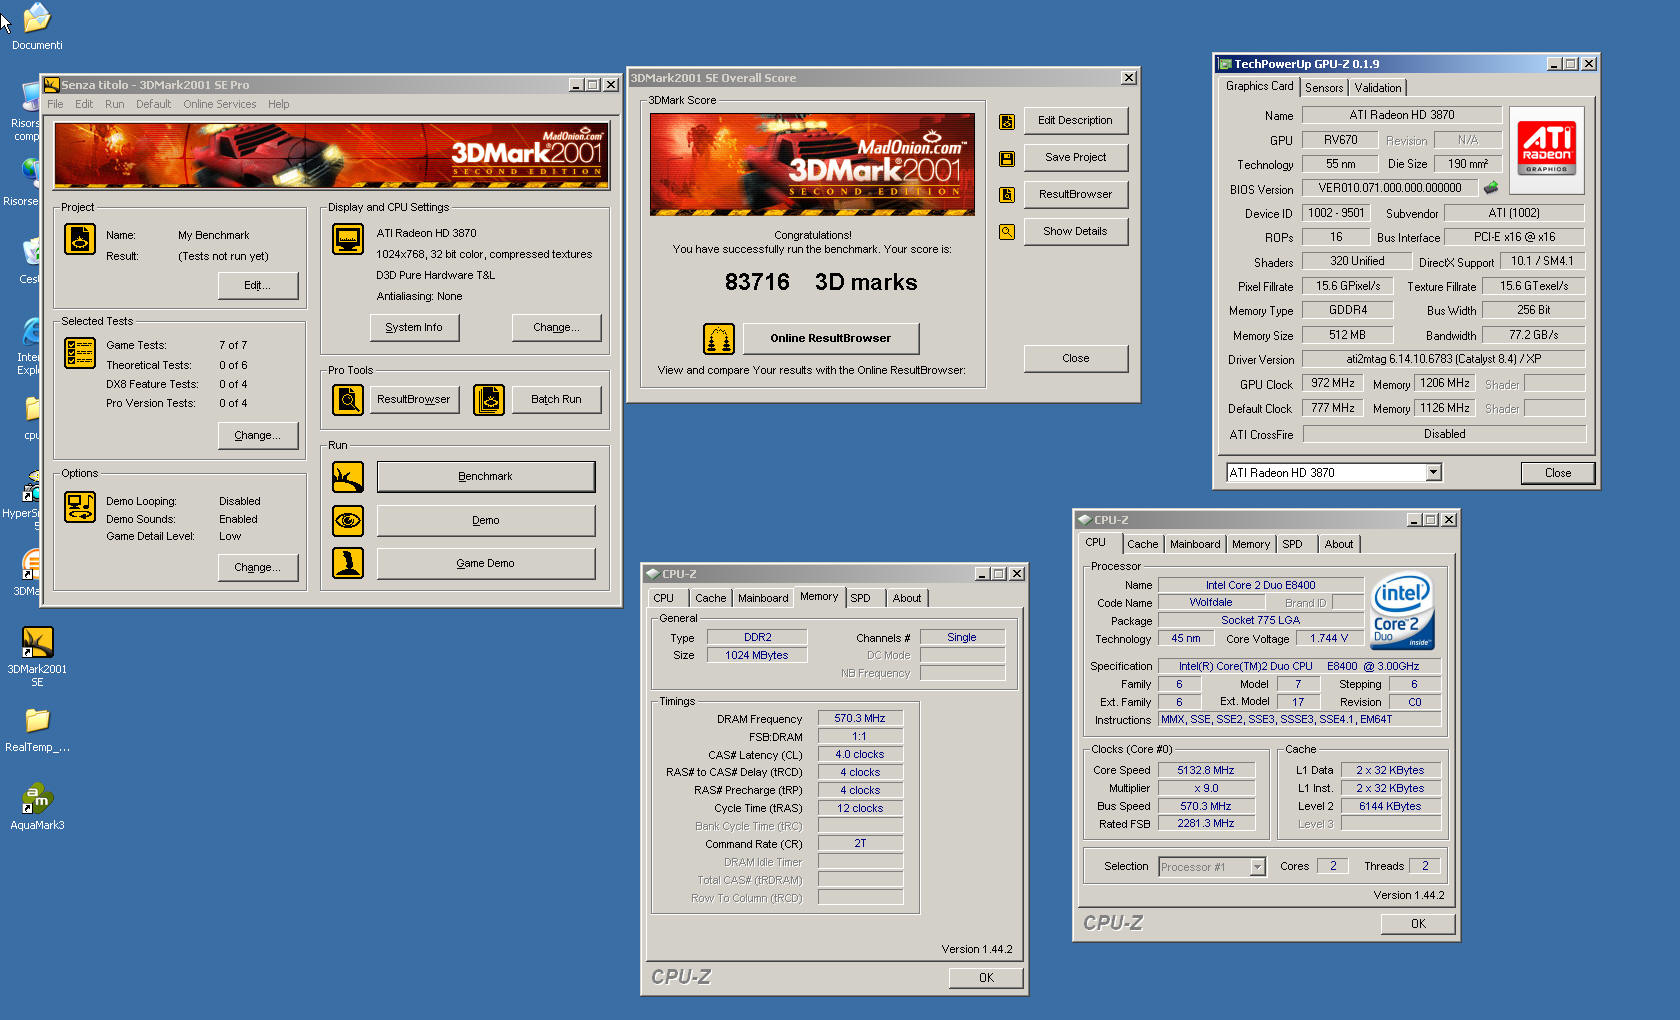This screenshot has height=1020, width=1680.
Task: Click the Save Project button
Action: 1076,158
